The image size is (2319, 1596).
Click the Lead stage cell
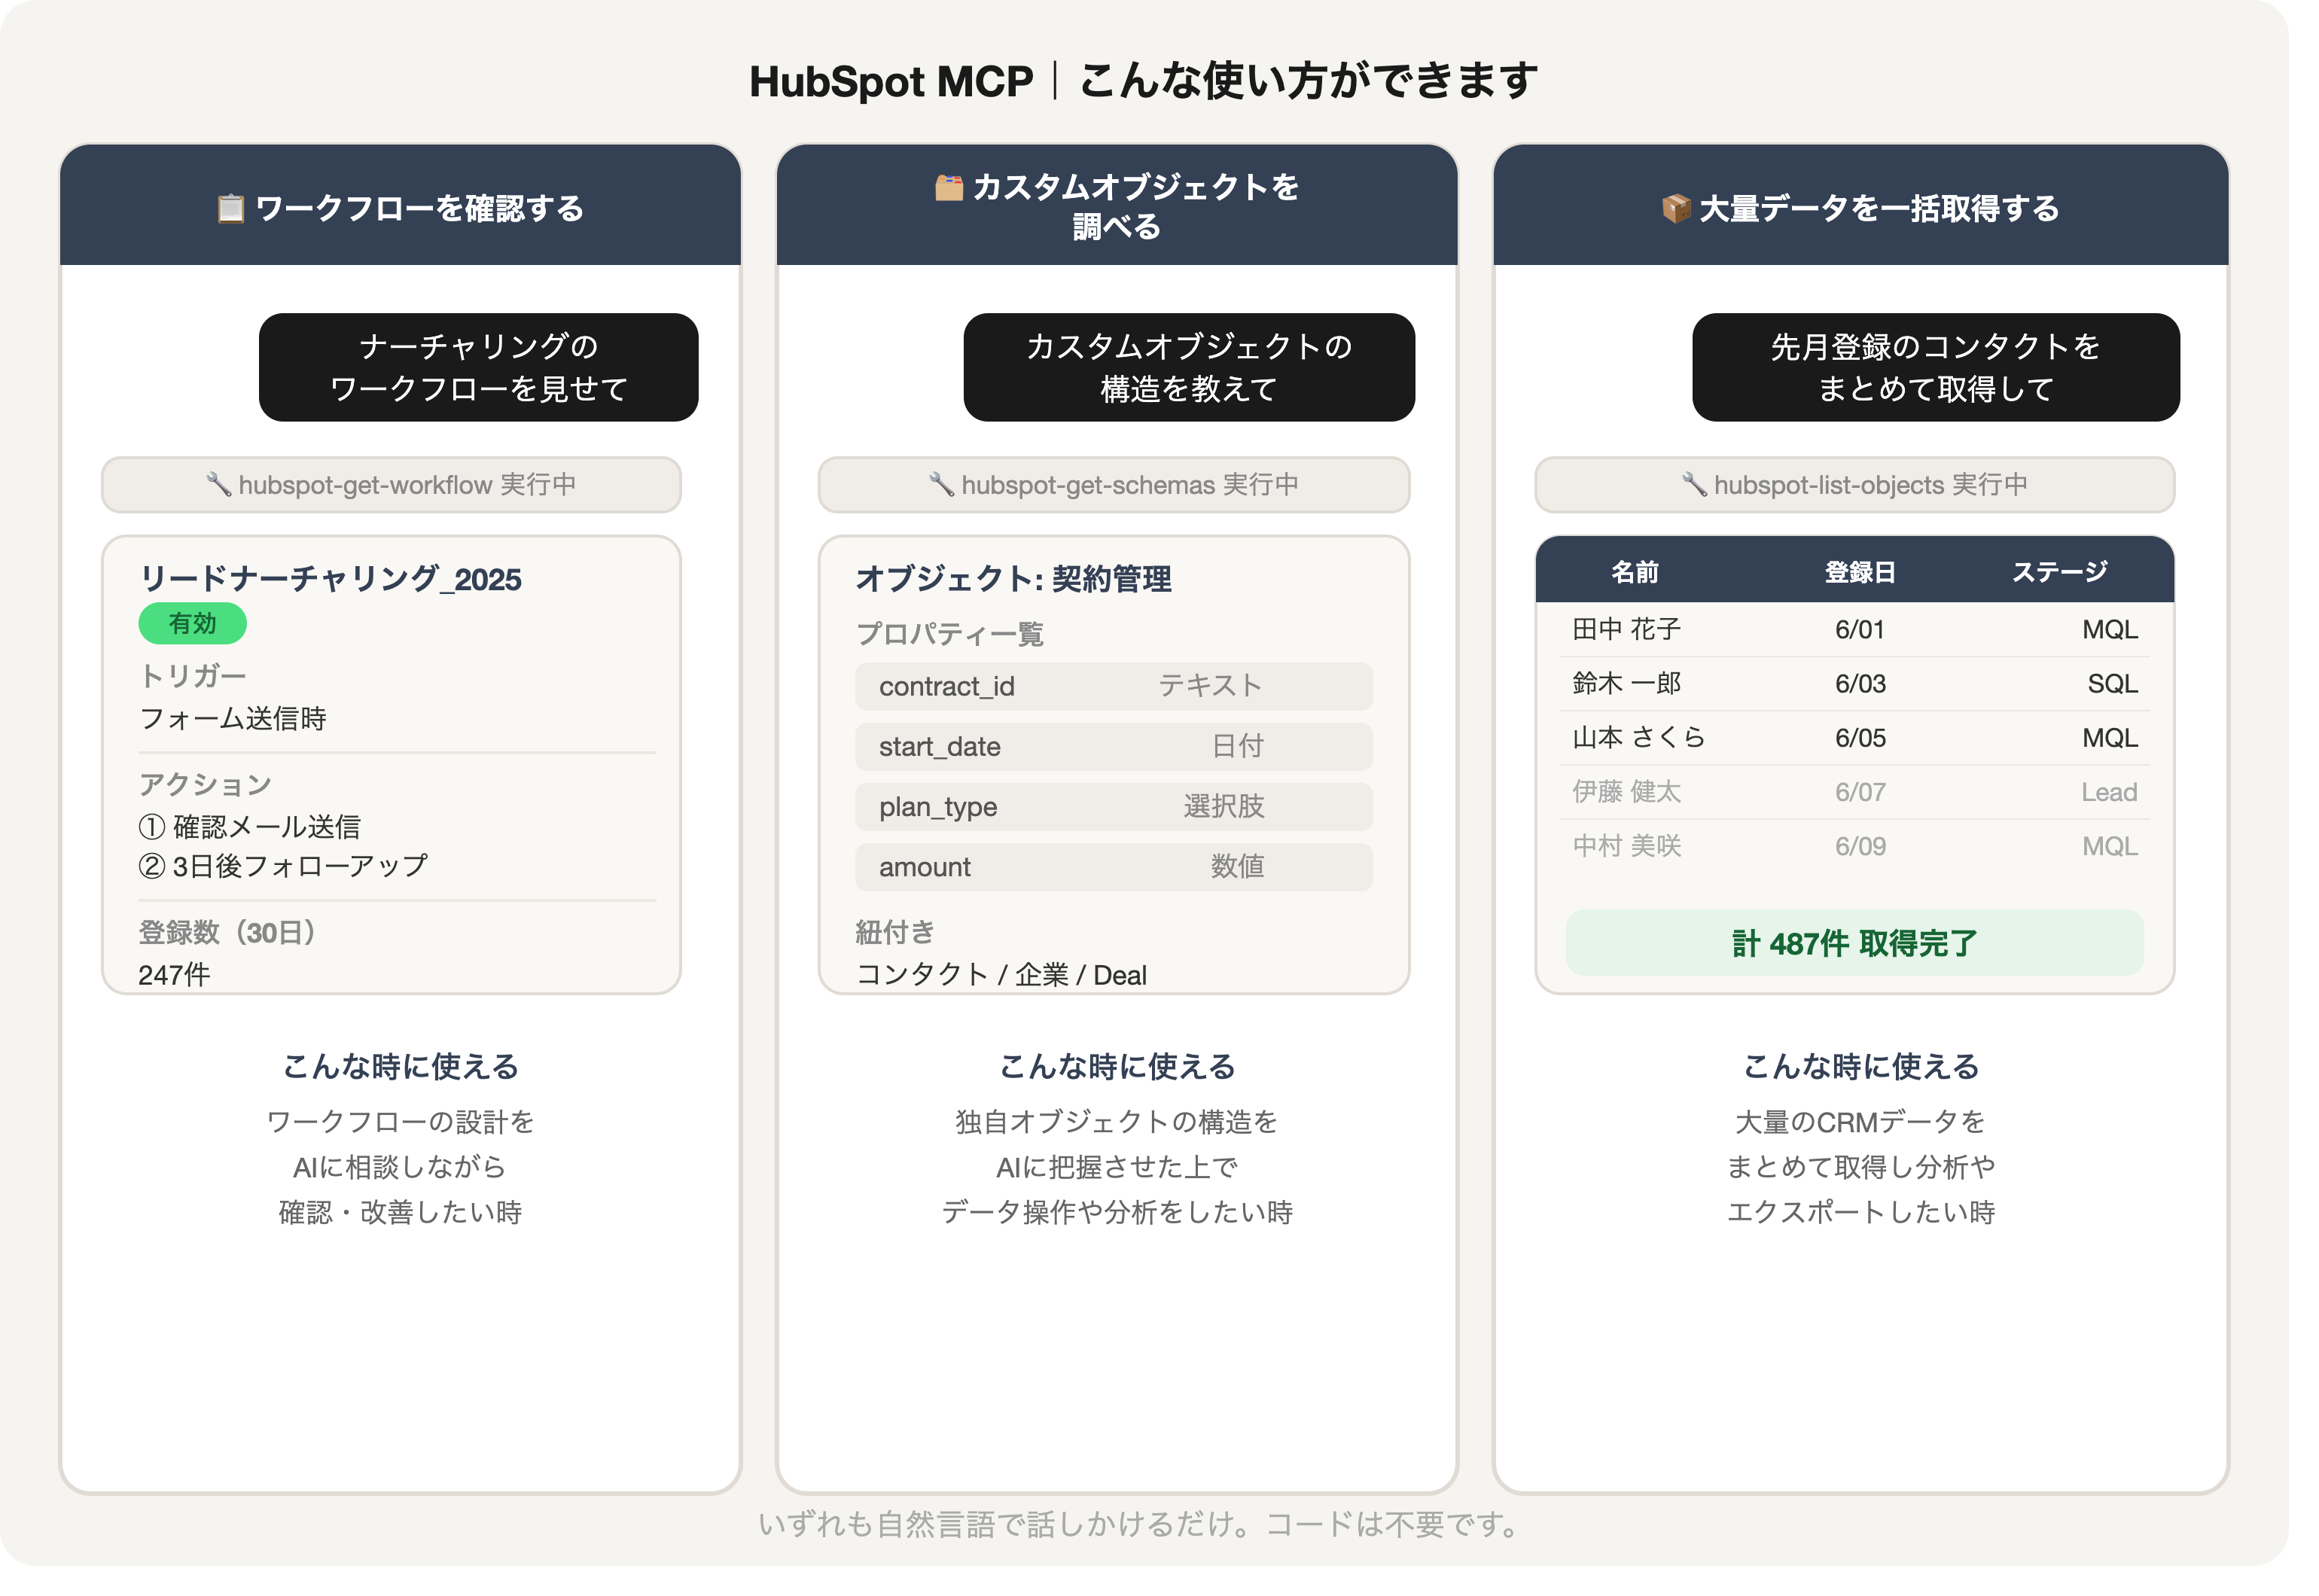point(2108,792)
